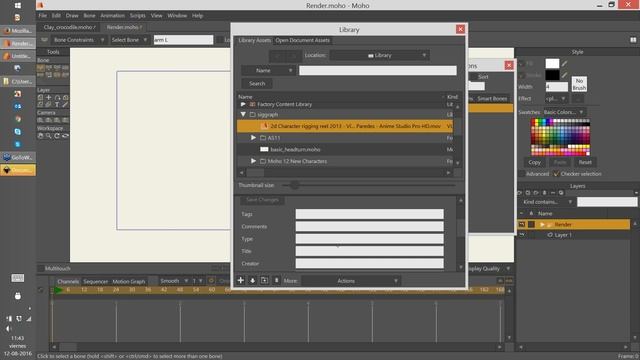Go back in Library navigation
640x360 pixels.
point(277,56)
